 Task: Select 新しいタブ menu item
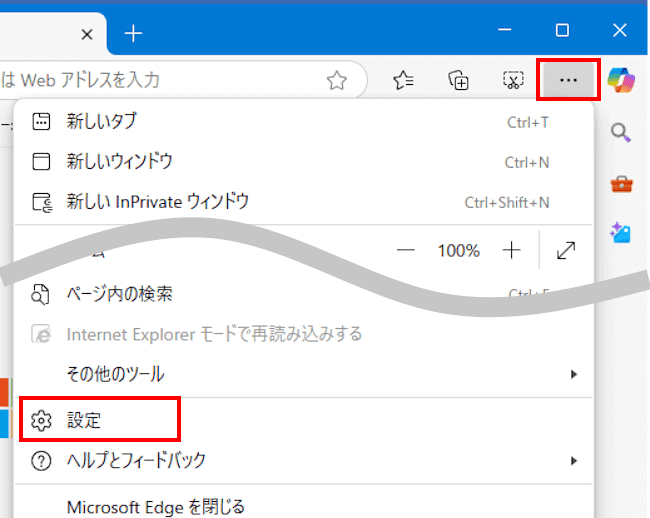click(x=303, y=122)
